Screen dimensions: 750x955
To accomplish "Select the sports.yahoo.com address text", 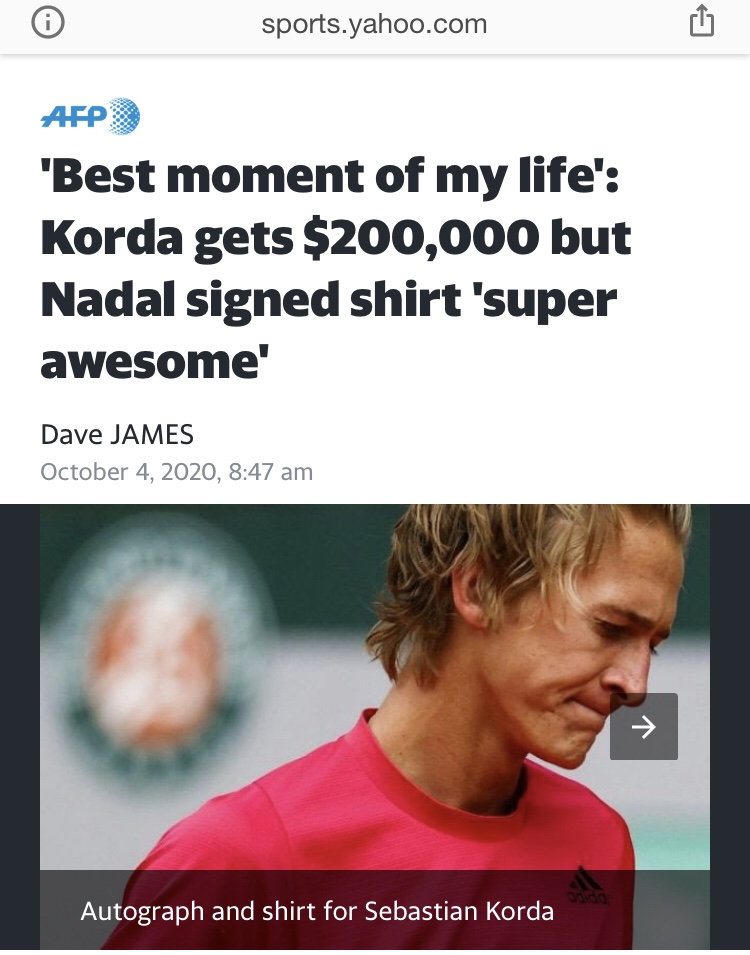I will pos(374,24).
